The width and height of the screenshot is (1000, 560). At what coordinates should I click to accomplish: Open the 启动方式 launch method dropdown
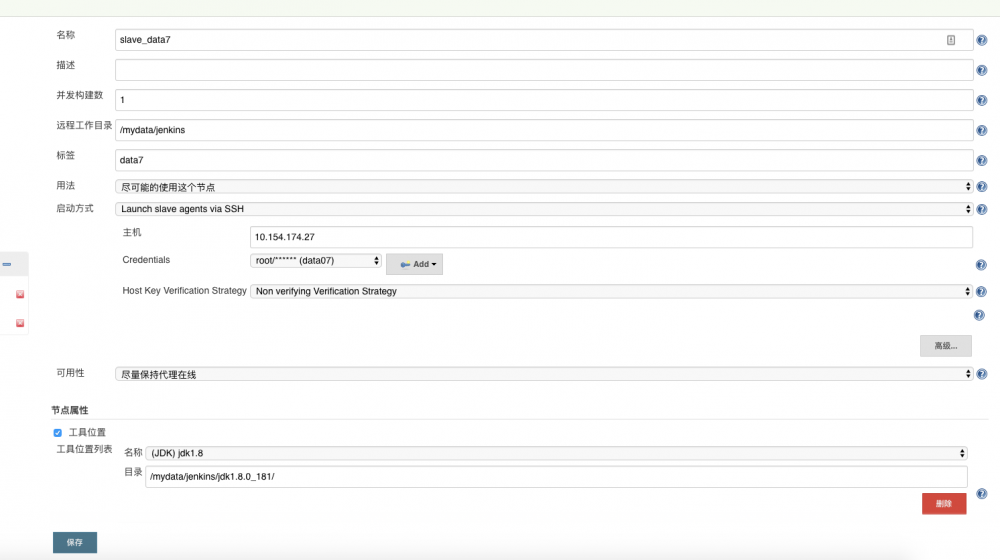click(544, 209)
